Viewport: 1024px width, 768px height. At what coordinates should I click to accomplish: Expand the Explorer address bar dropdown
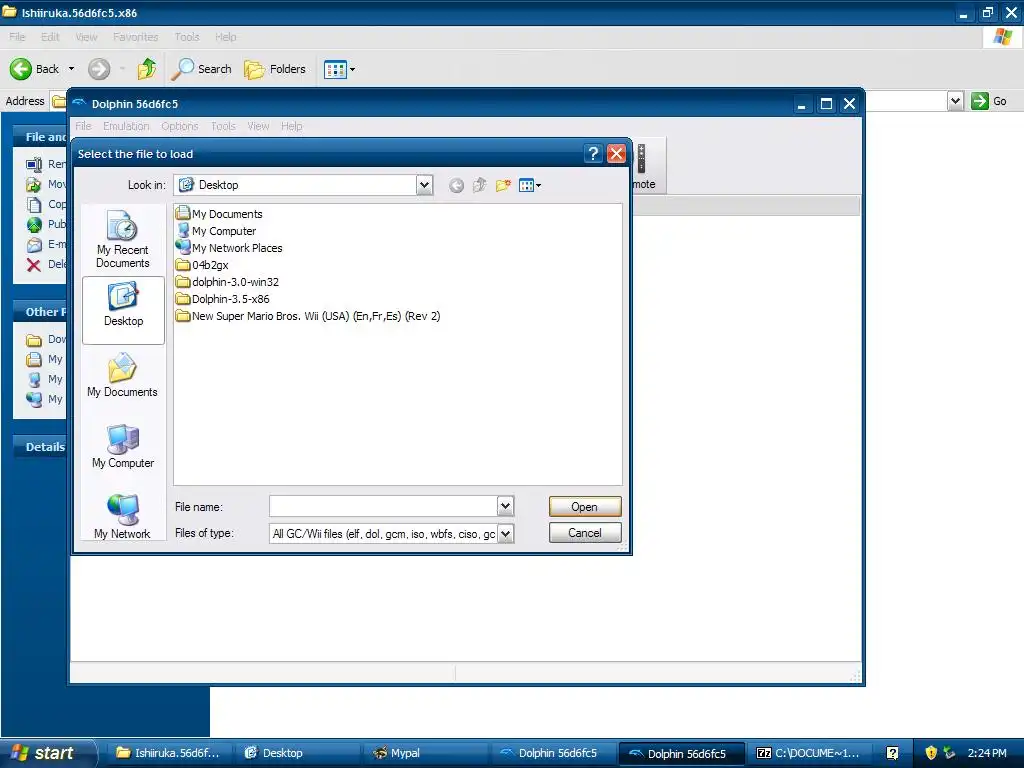[955, 101]
